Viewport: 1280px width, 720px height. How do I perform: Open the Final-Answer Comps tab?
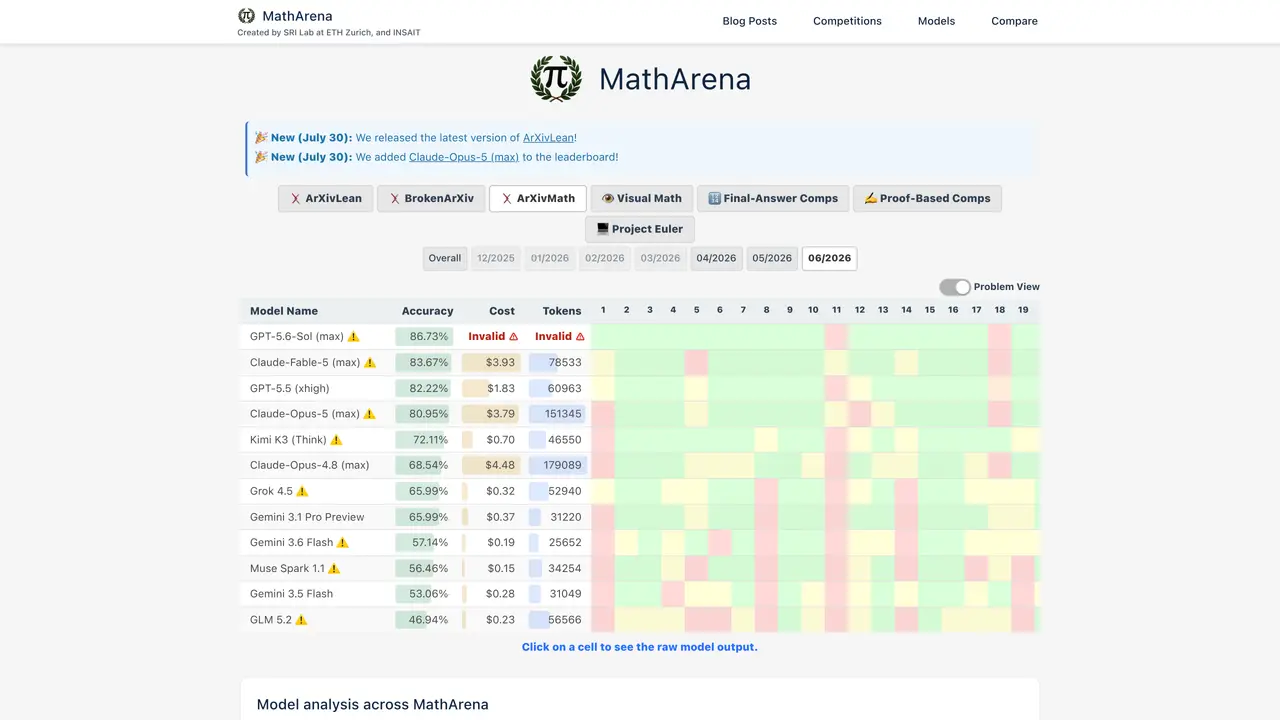[x=773, y=198]
